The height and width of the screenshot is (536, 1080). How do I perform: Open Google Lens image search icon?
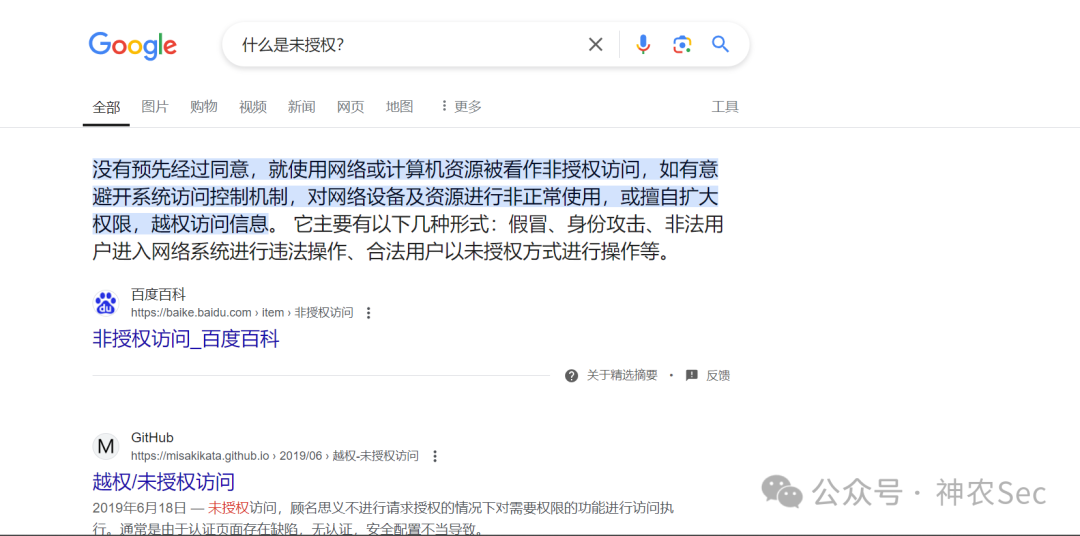pyautogui.click(x=682, y=45)
